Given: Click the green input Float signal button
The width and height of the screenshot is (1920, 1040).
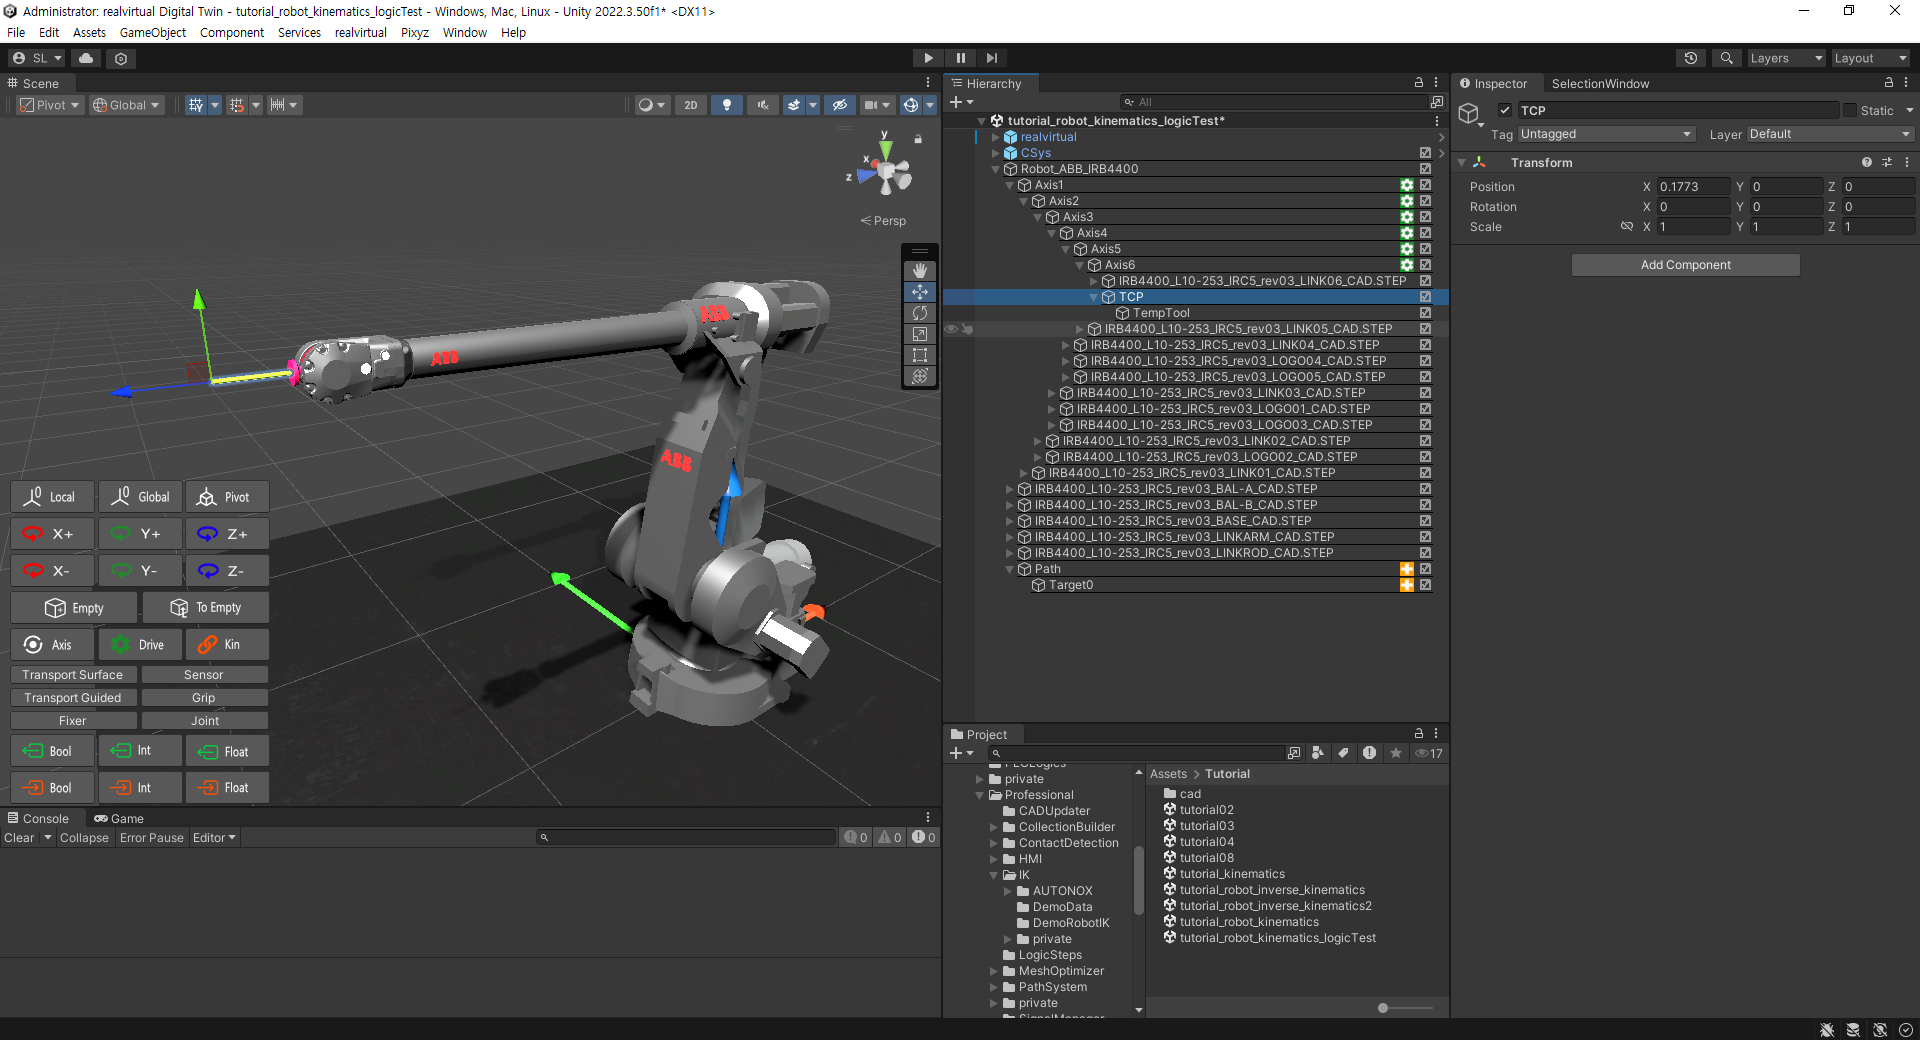Looking at the screenshot, I should 227,751.
